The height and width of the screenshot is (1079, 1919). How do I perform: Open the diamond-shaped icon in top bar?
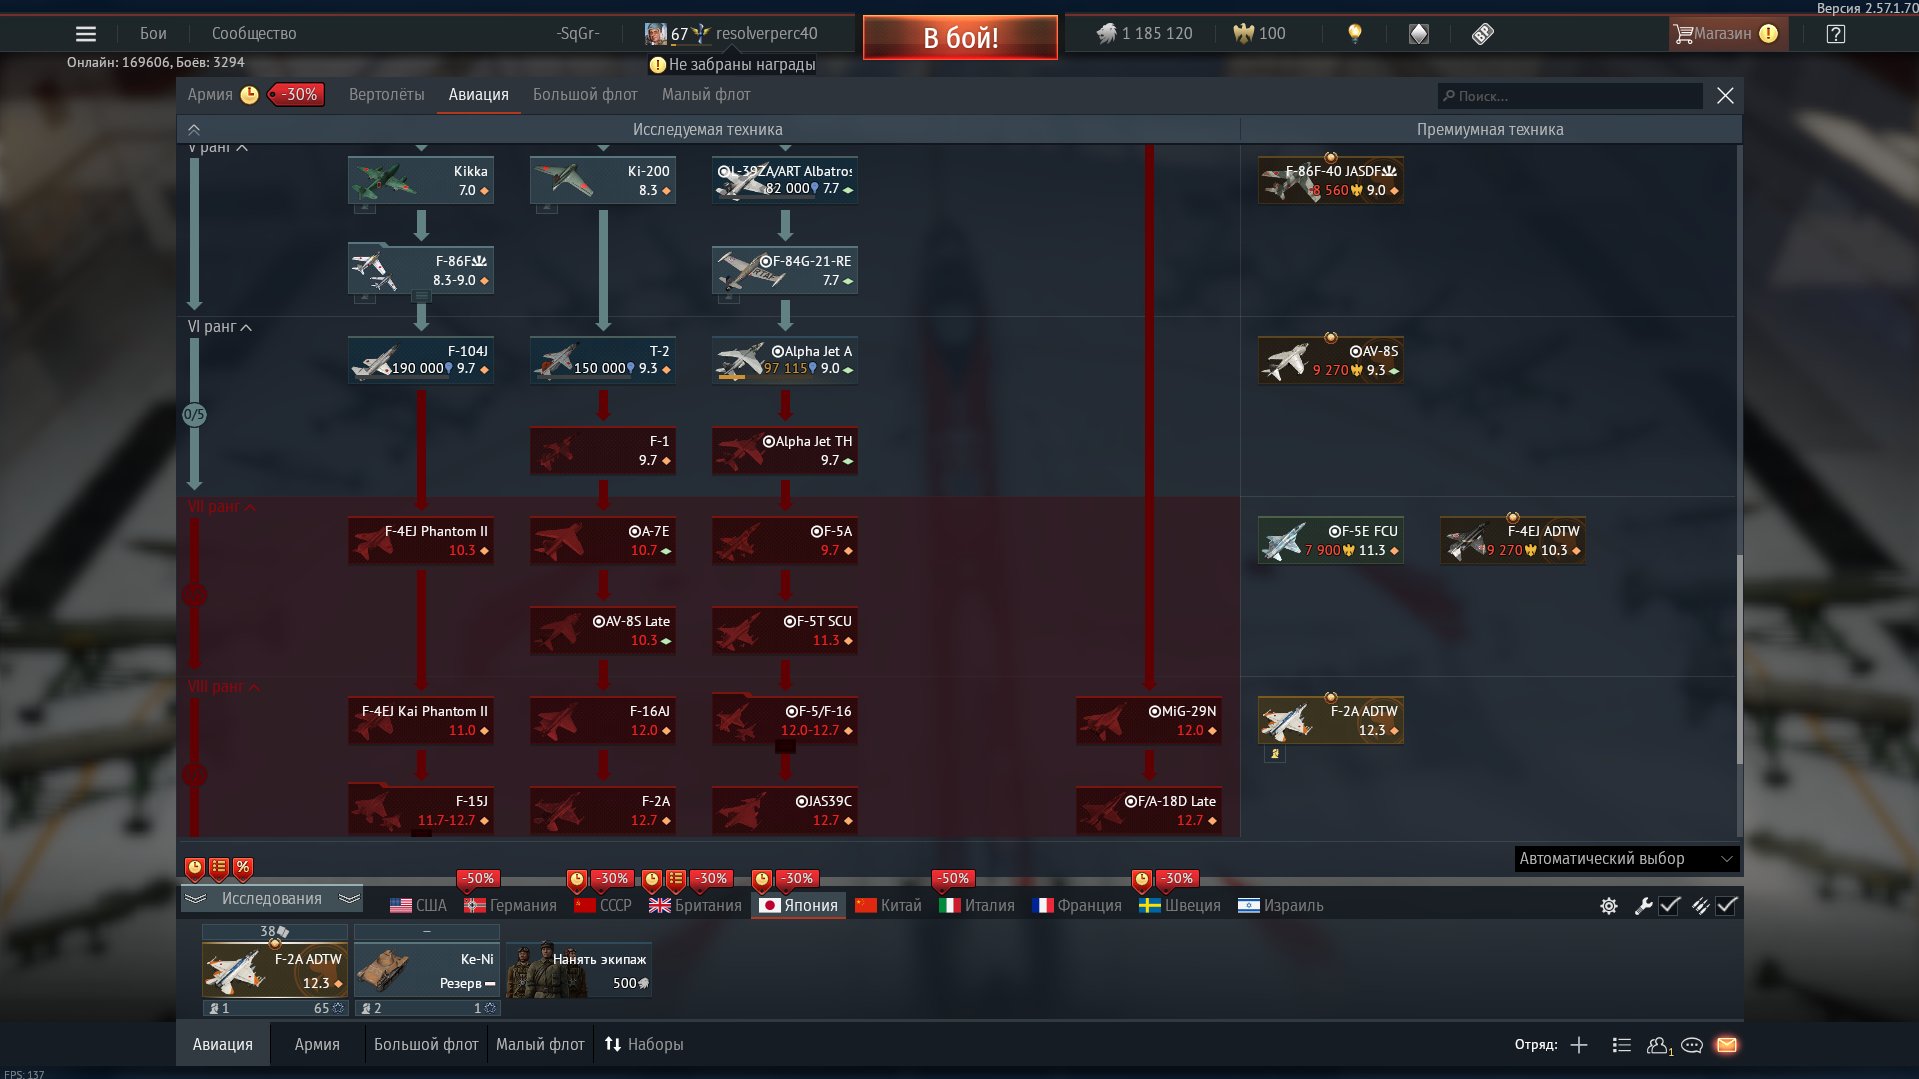(1418, 34)
